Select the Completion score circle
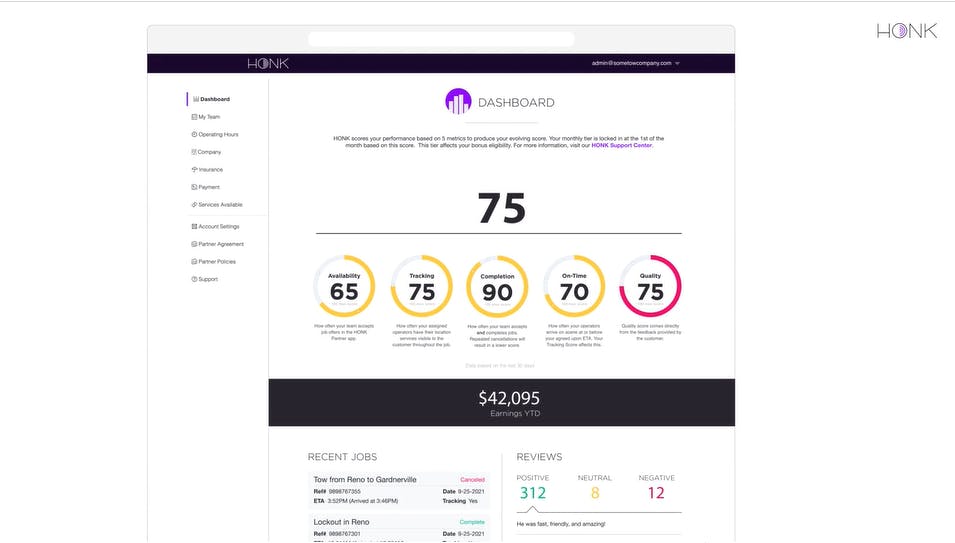The height and width of the screenshot is (543, 955). pos(497,285)
